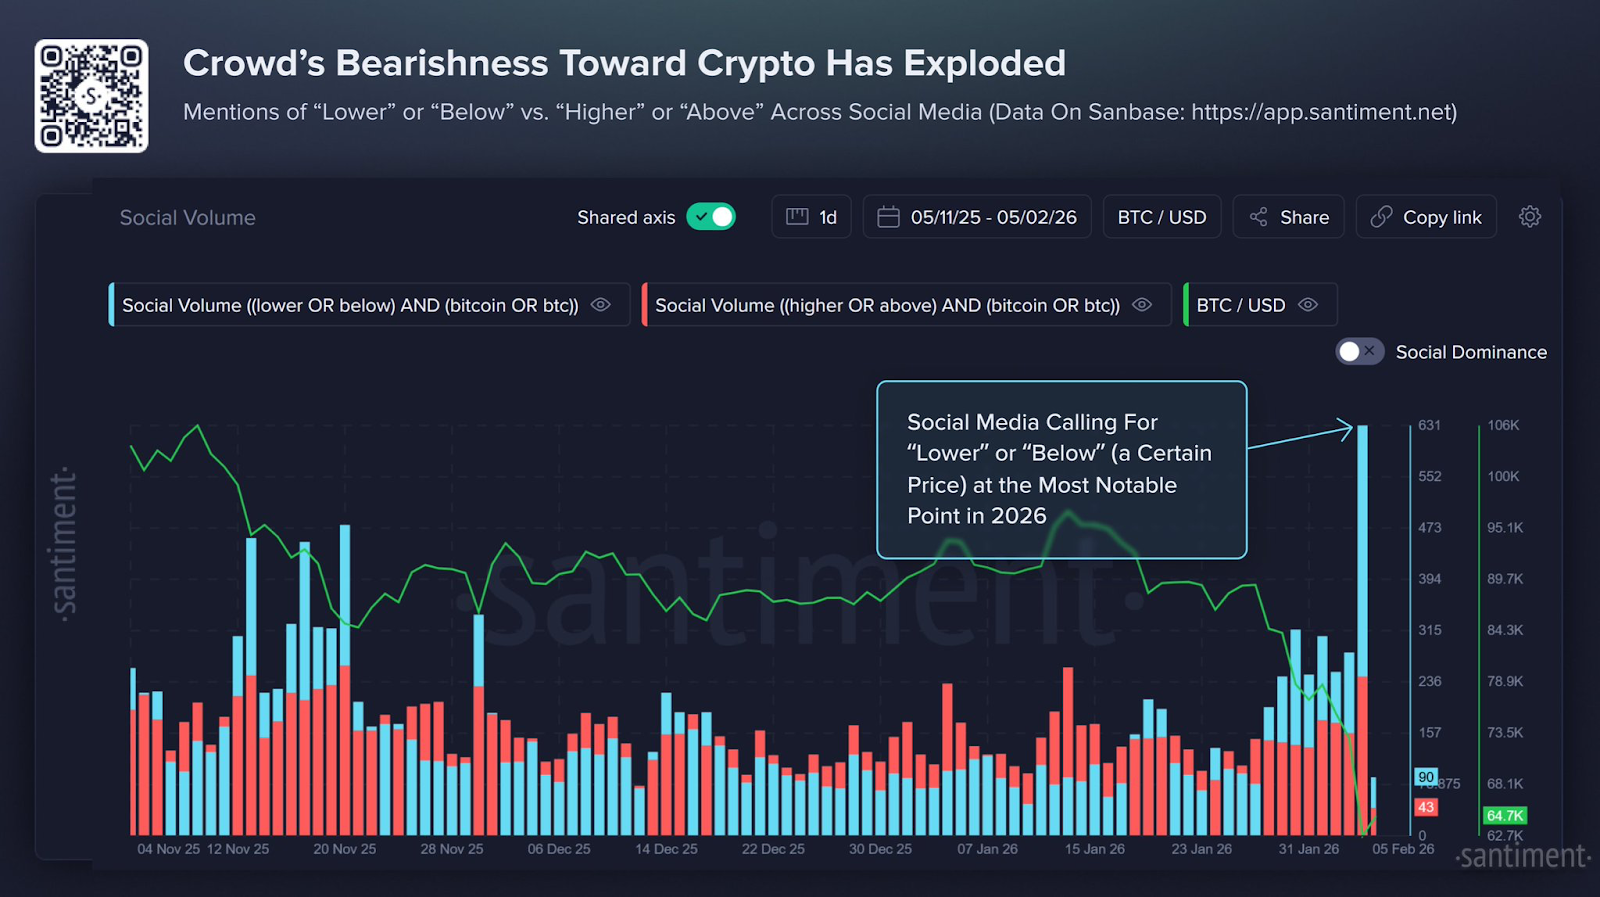Hide the lower OR below social volume metric
This screenshot has height=897, width=1600.
600,305
